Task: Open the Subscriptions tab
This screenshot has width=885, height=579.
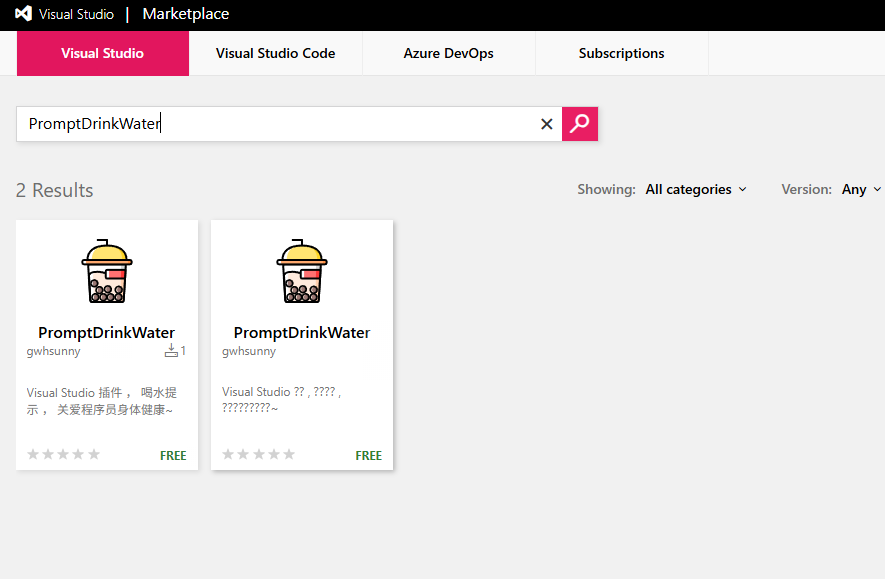Action: 621,53
